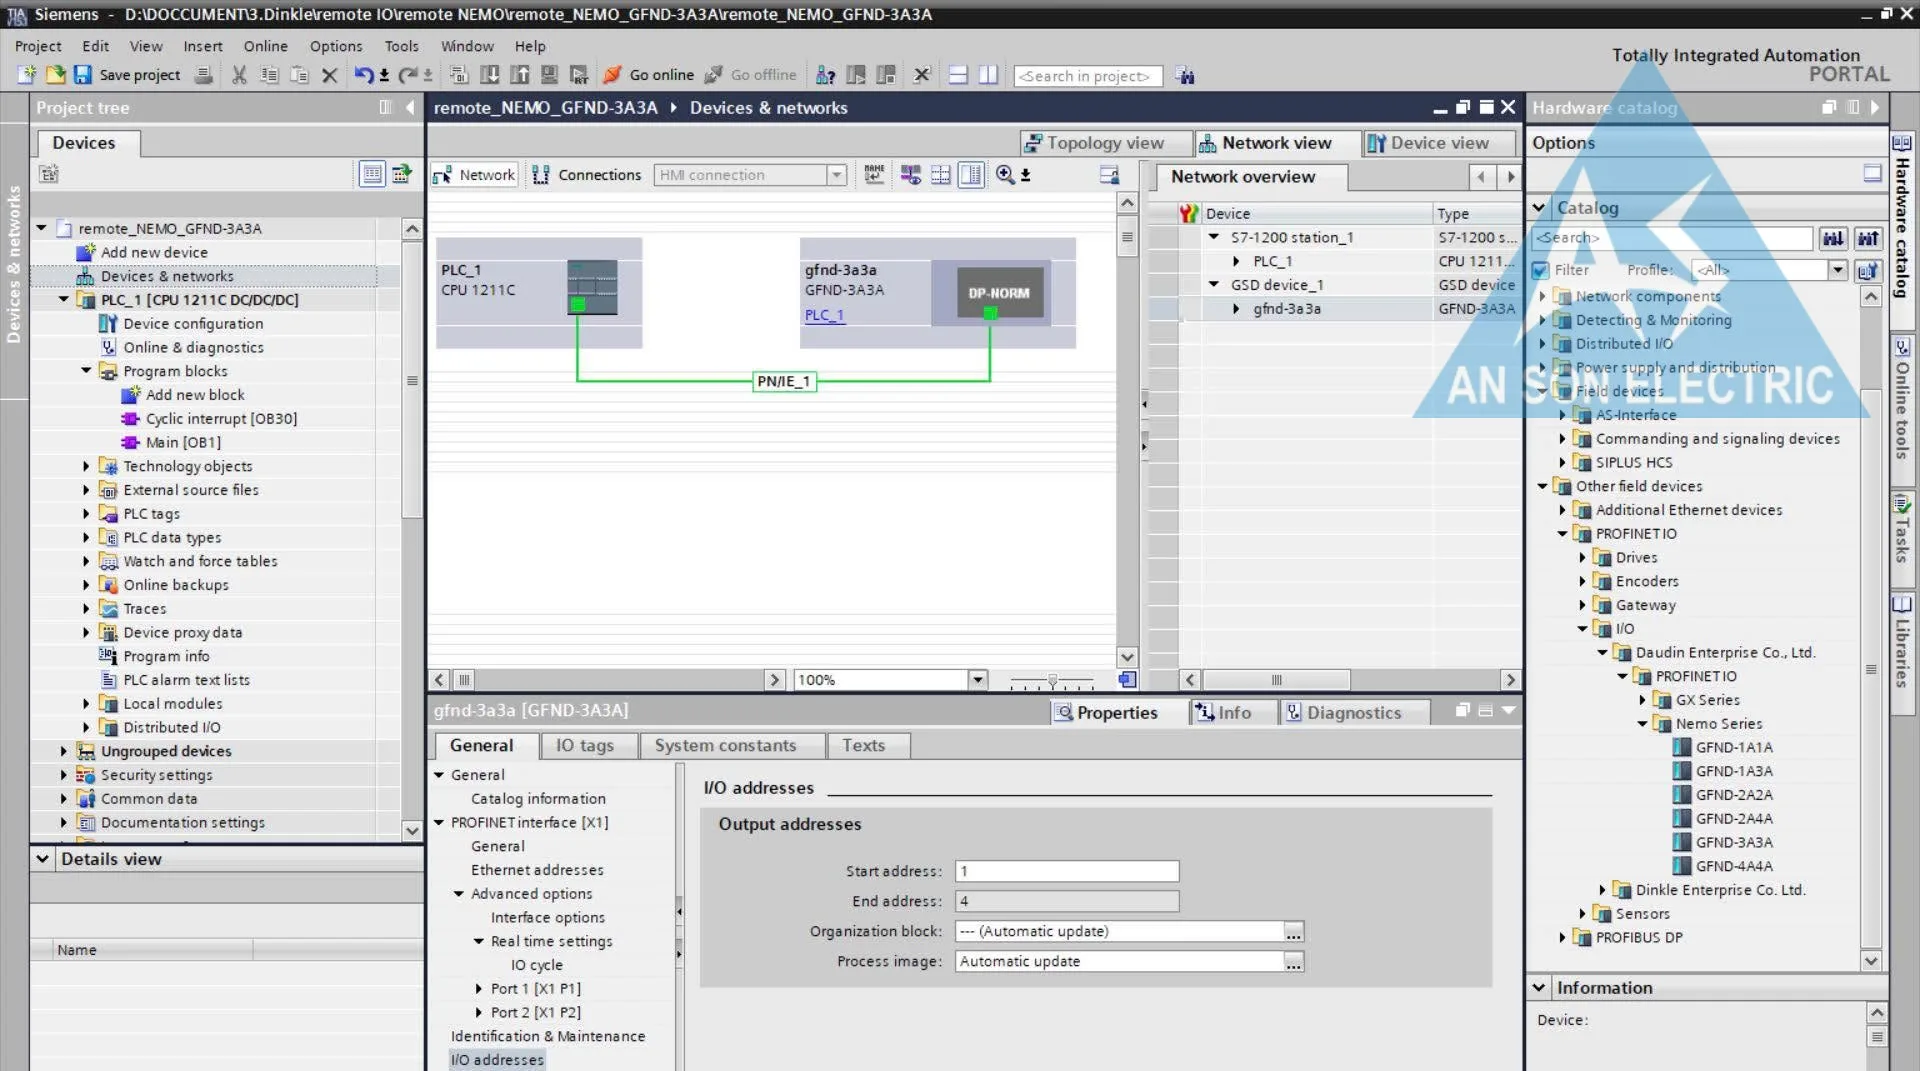Click the PLC_1 link on gfnd-3a3a device
This screenshot has width=1920, height=1071.
coord(824,315)
